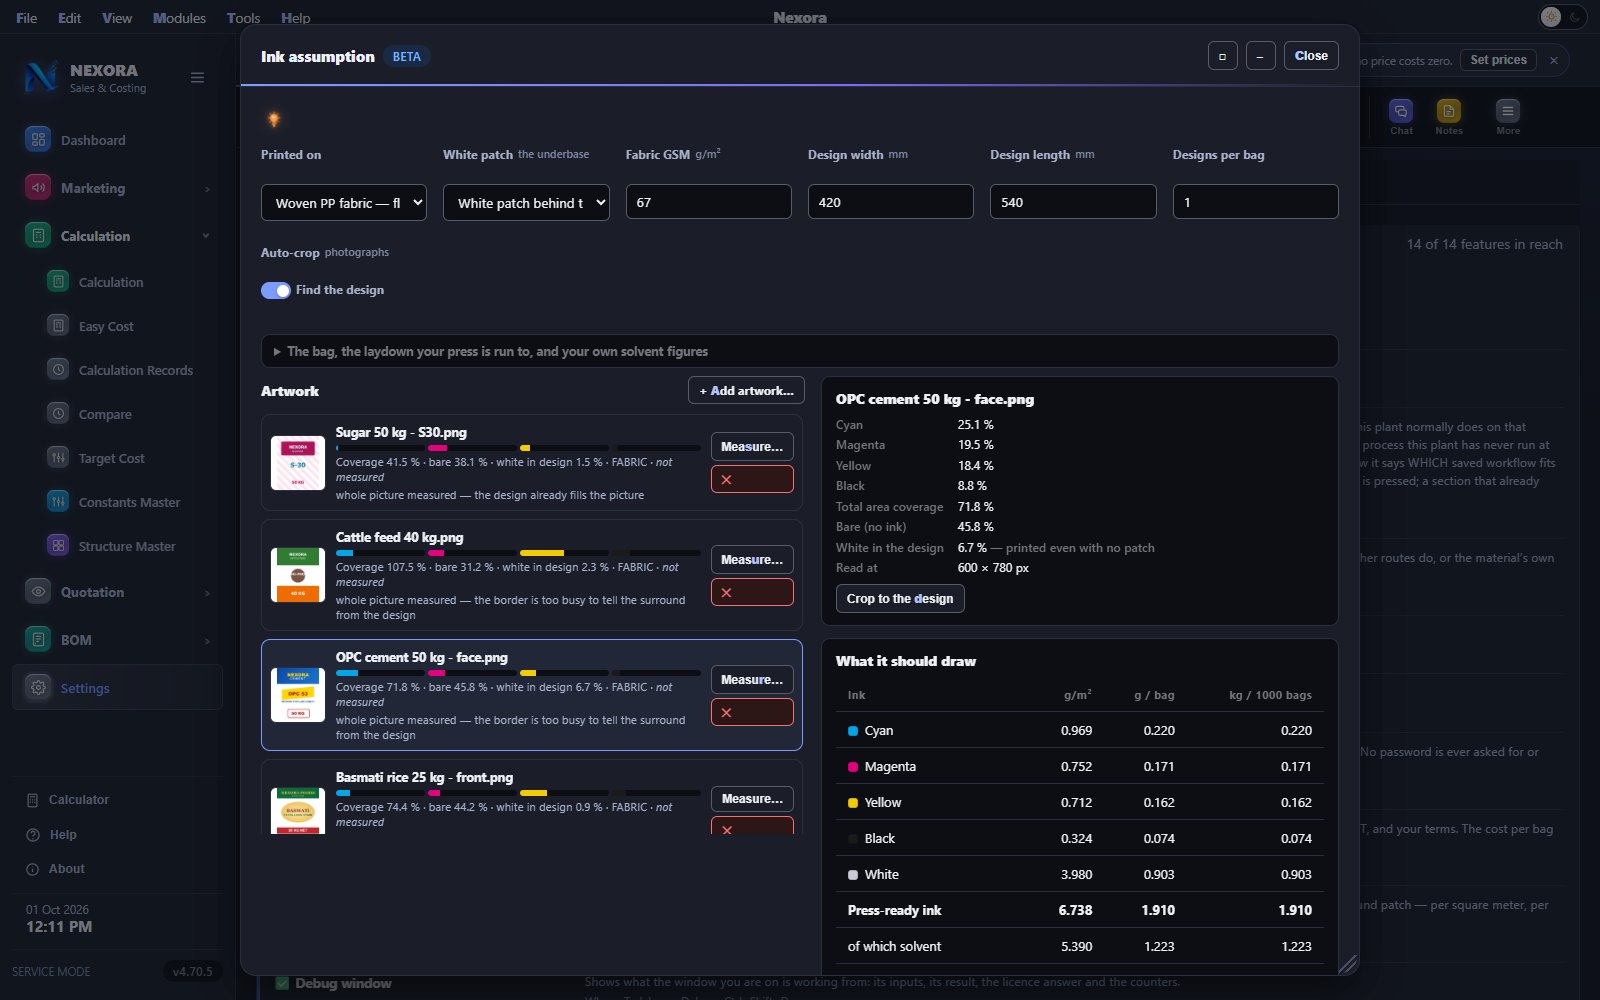1600x1000 pixels.
Task: Open the File menu
Action: click(27, 18)
